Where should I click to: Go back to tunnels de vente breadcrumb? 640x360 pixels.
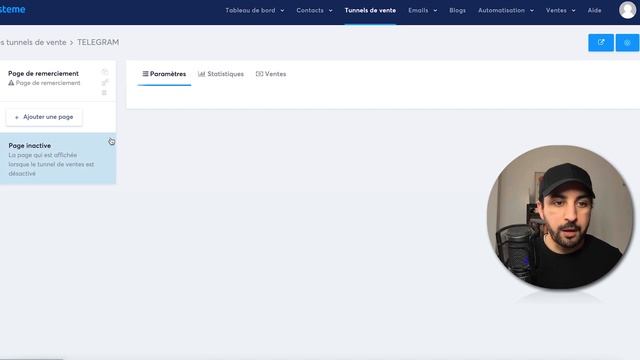coord(33,42)
